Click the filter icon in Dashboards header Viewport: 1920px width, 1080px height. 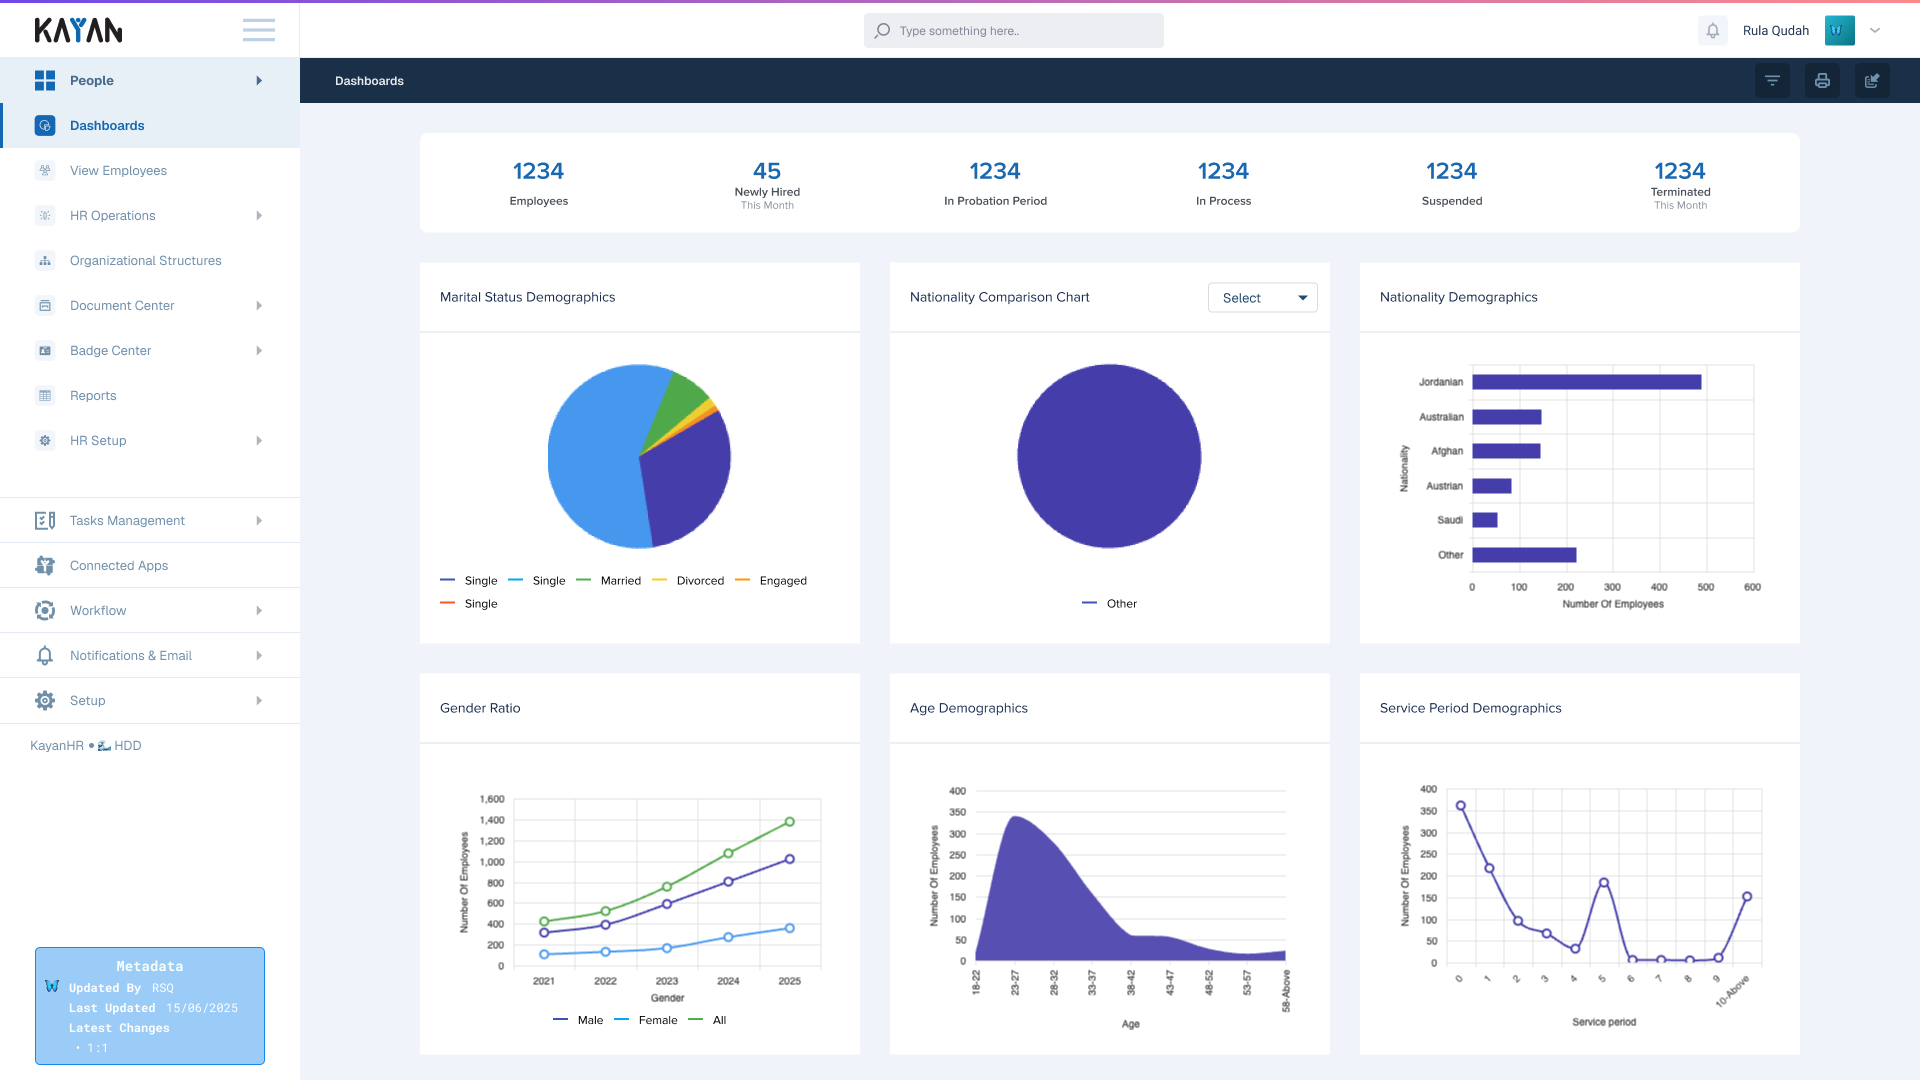coord(1772,81)
